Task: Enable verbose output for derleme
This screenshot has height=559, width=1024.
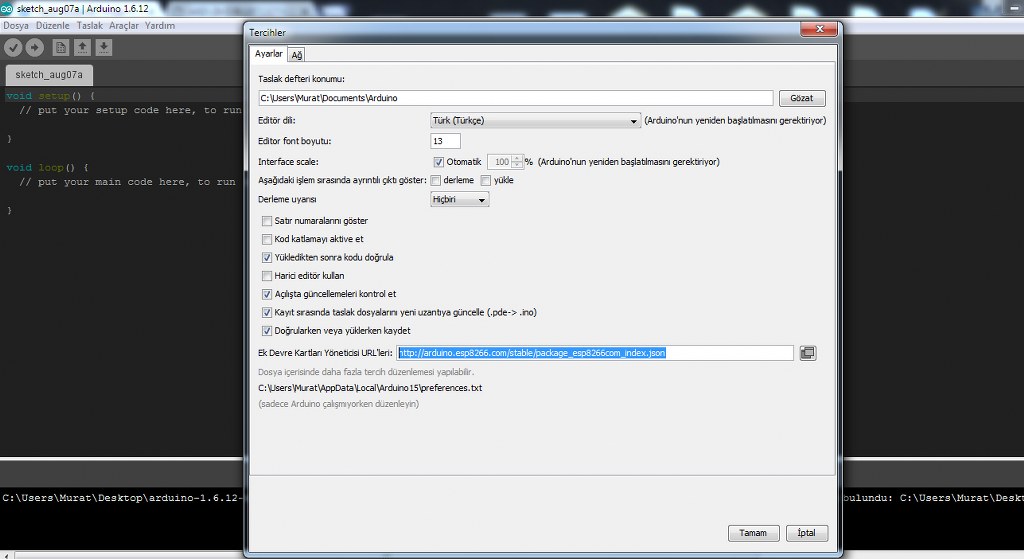Action: point(436,180)
